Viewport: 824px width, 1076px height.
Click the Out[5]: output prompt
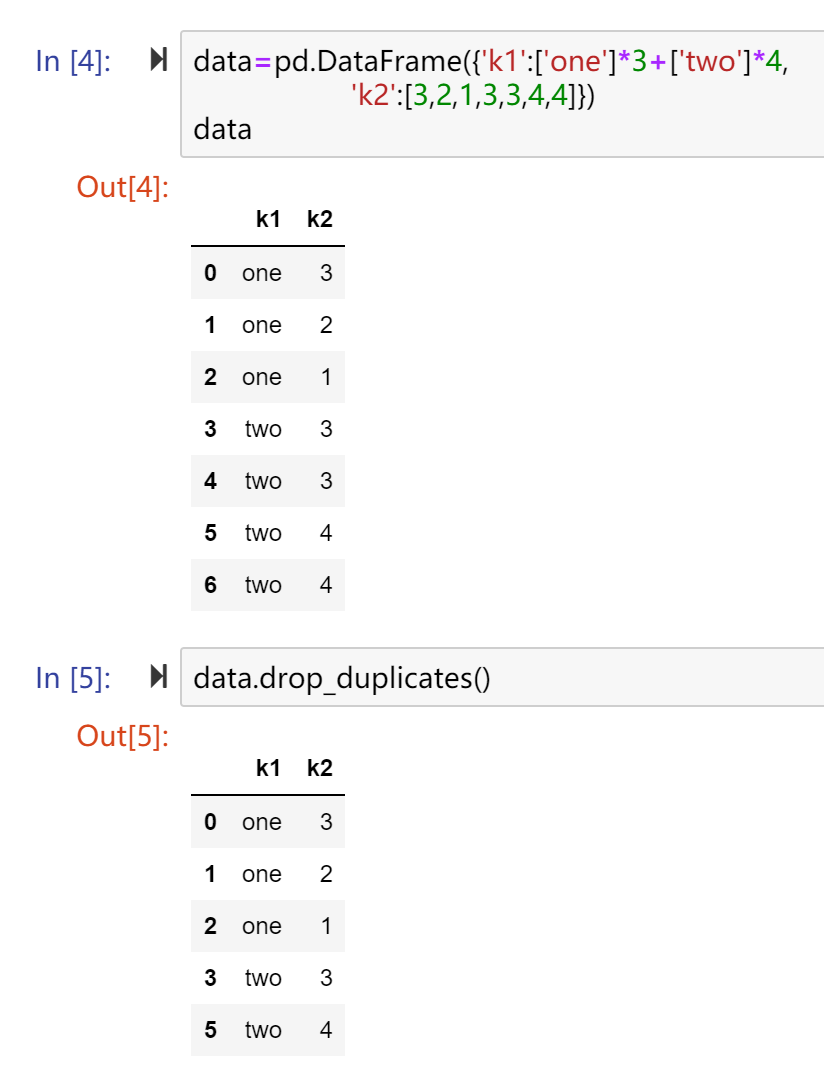pos(123,736)
